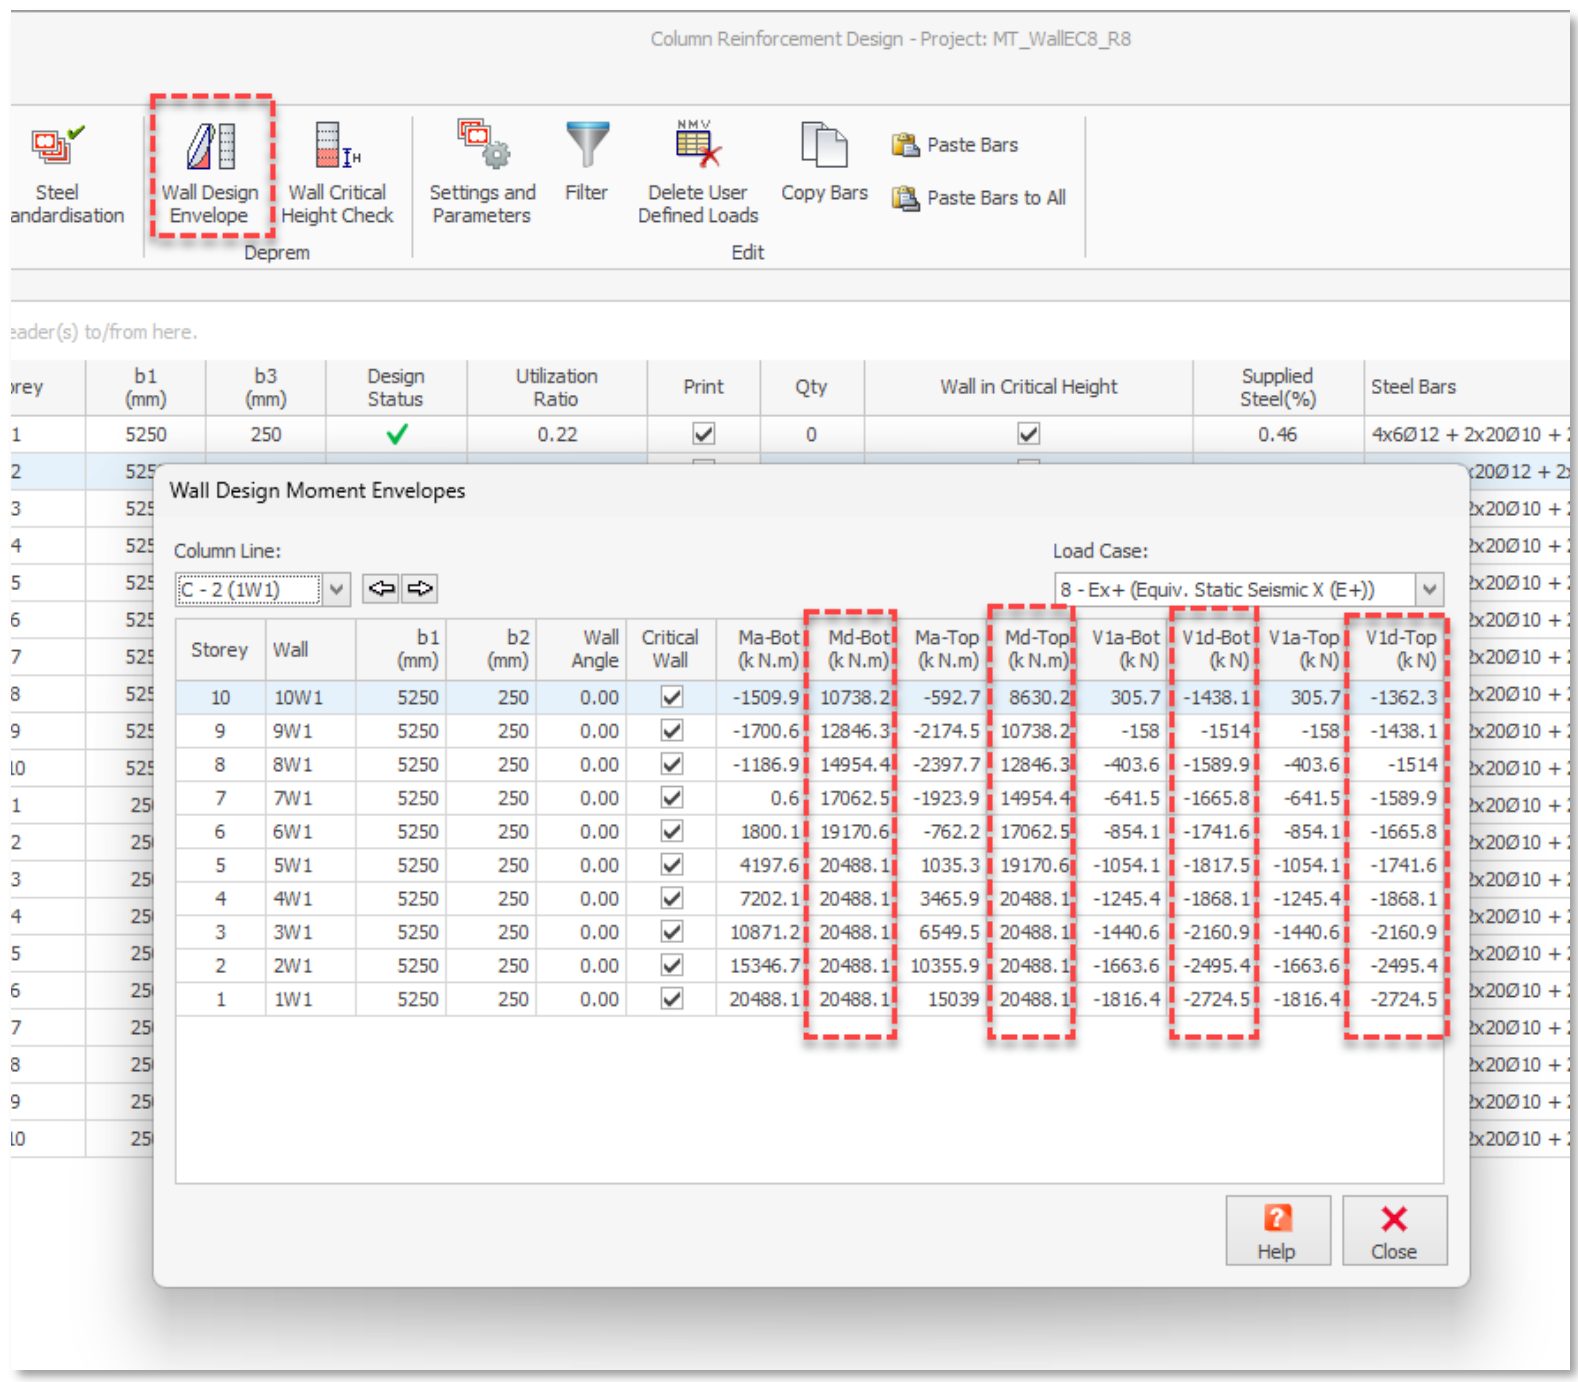The image size is (1578, 1382).
Task: Click the Md-Top column header
Action: [1031, 650]
